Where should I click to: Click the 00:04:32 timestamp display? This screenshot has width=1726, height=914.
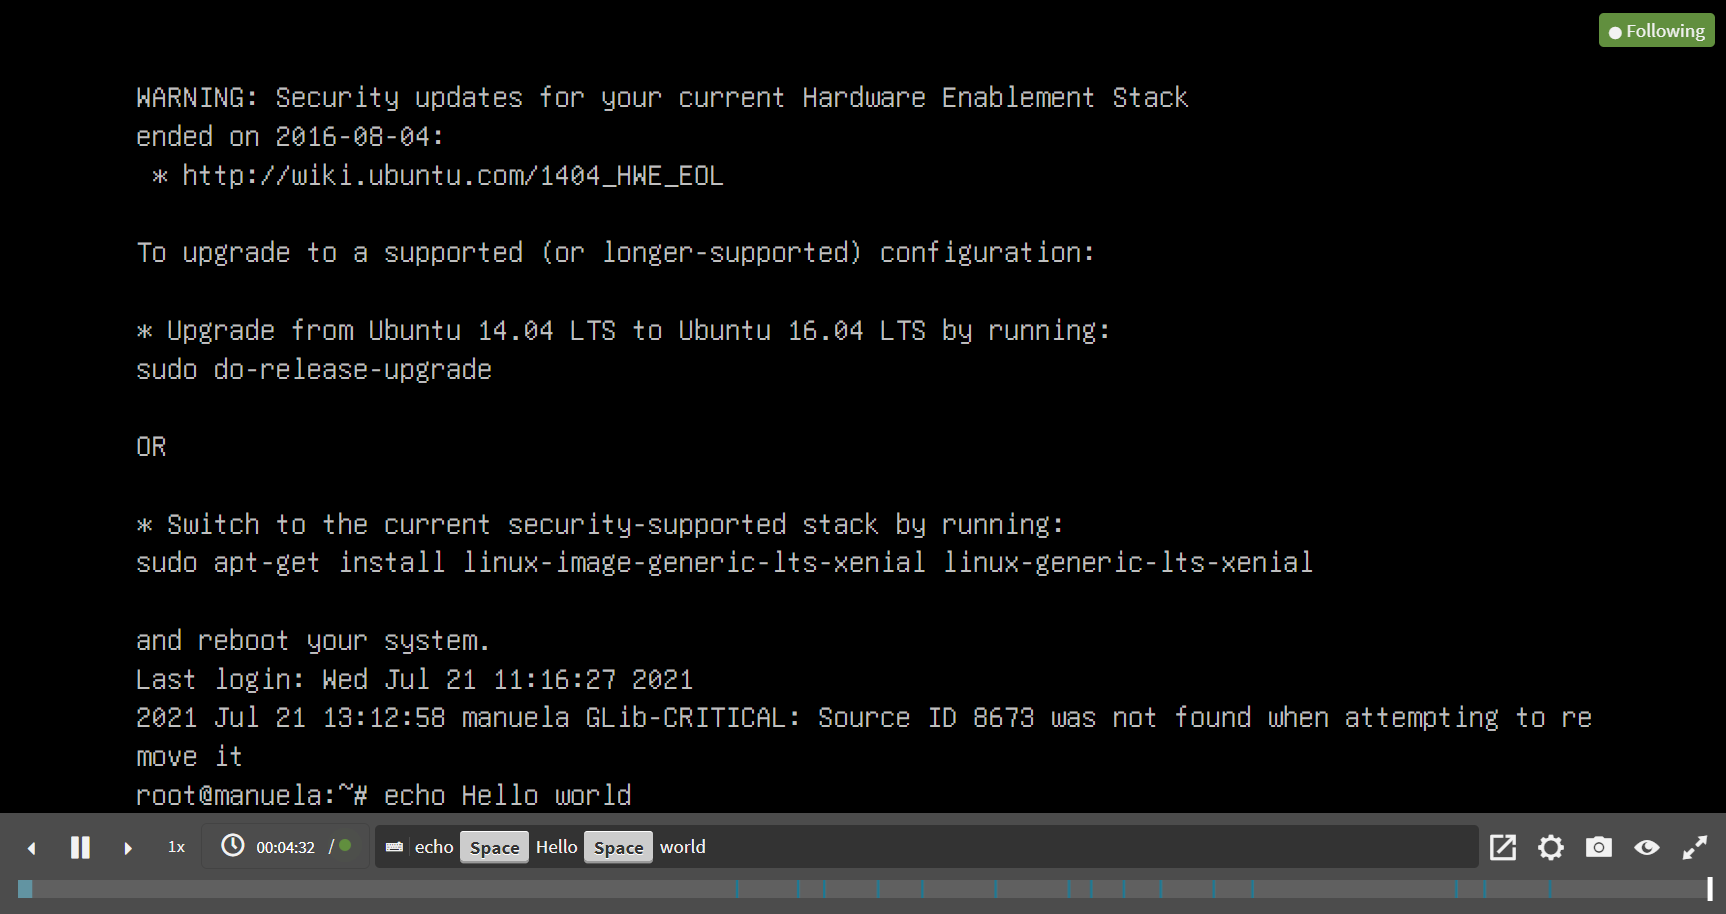click(x=285, y=847)
